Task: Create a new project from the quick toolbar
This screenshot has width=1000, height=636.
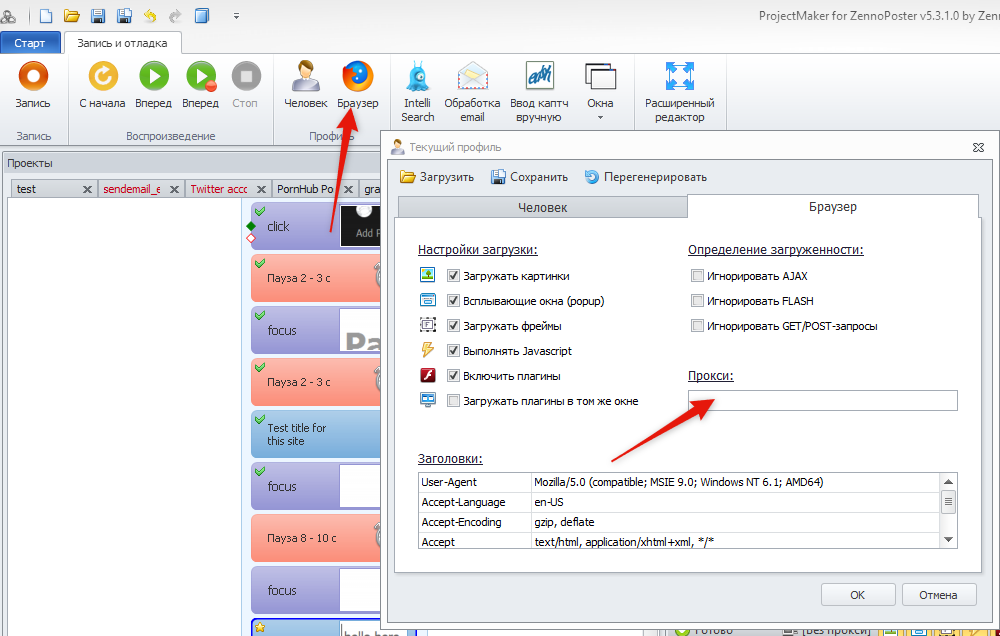Action: point(46,15)
